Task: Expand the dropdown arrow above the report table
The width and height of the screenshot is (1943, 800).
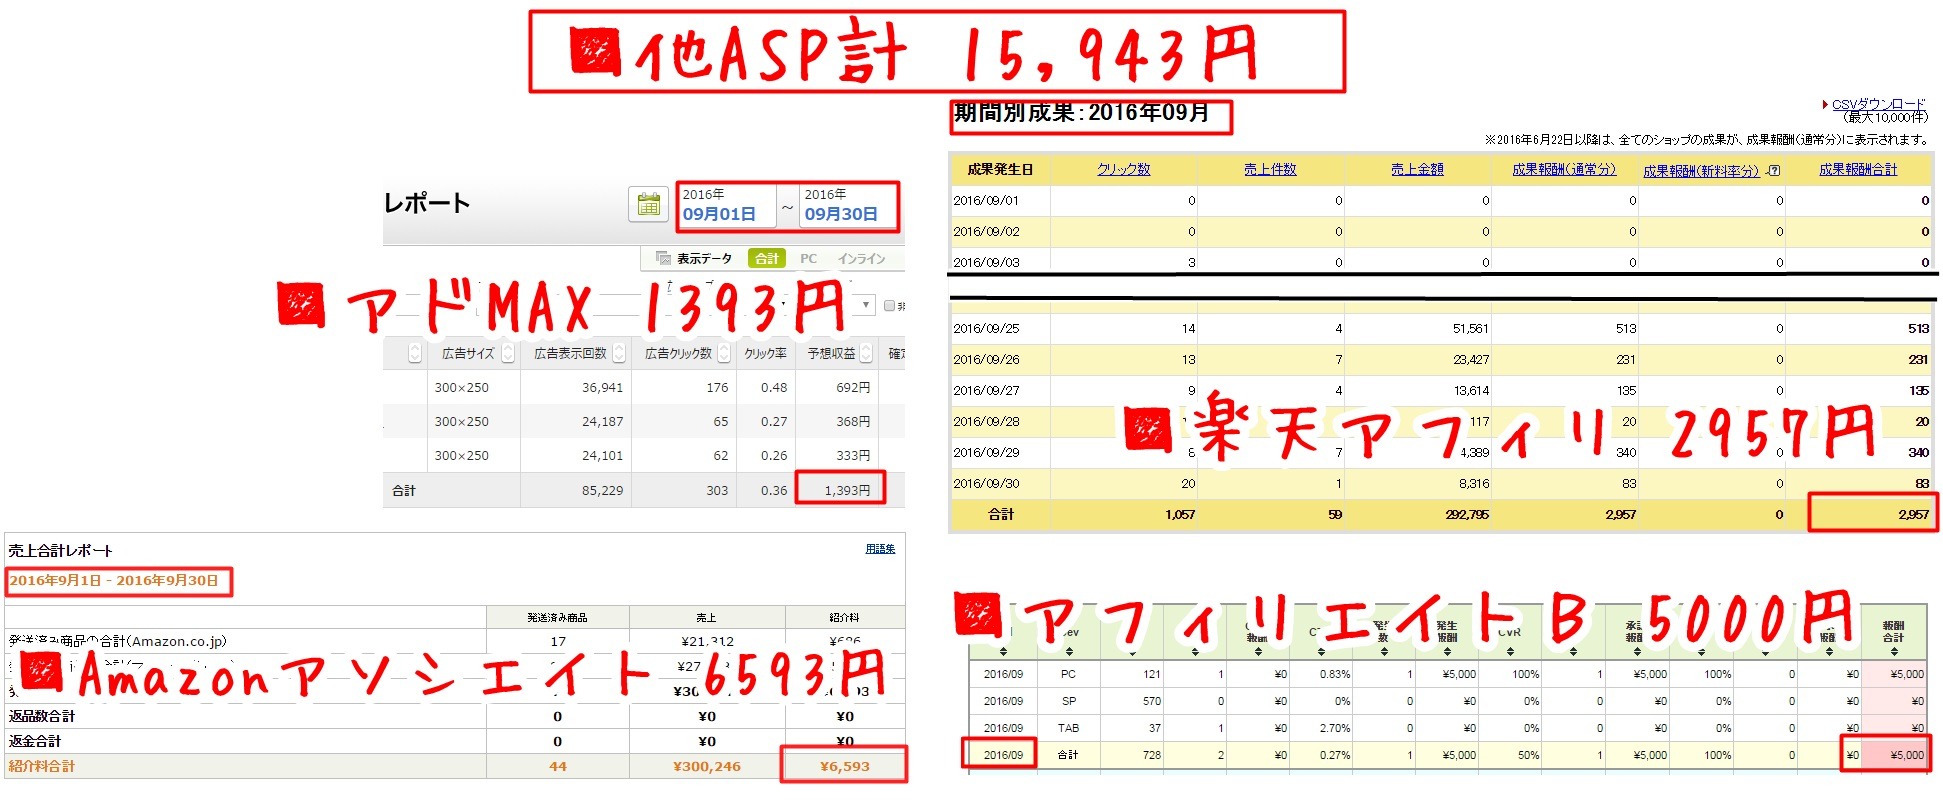Action: tap(866, 305)
